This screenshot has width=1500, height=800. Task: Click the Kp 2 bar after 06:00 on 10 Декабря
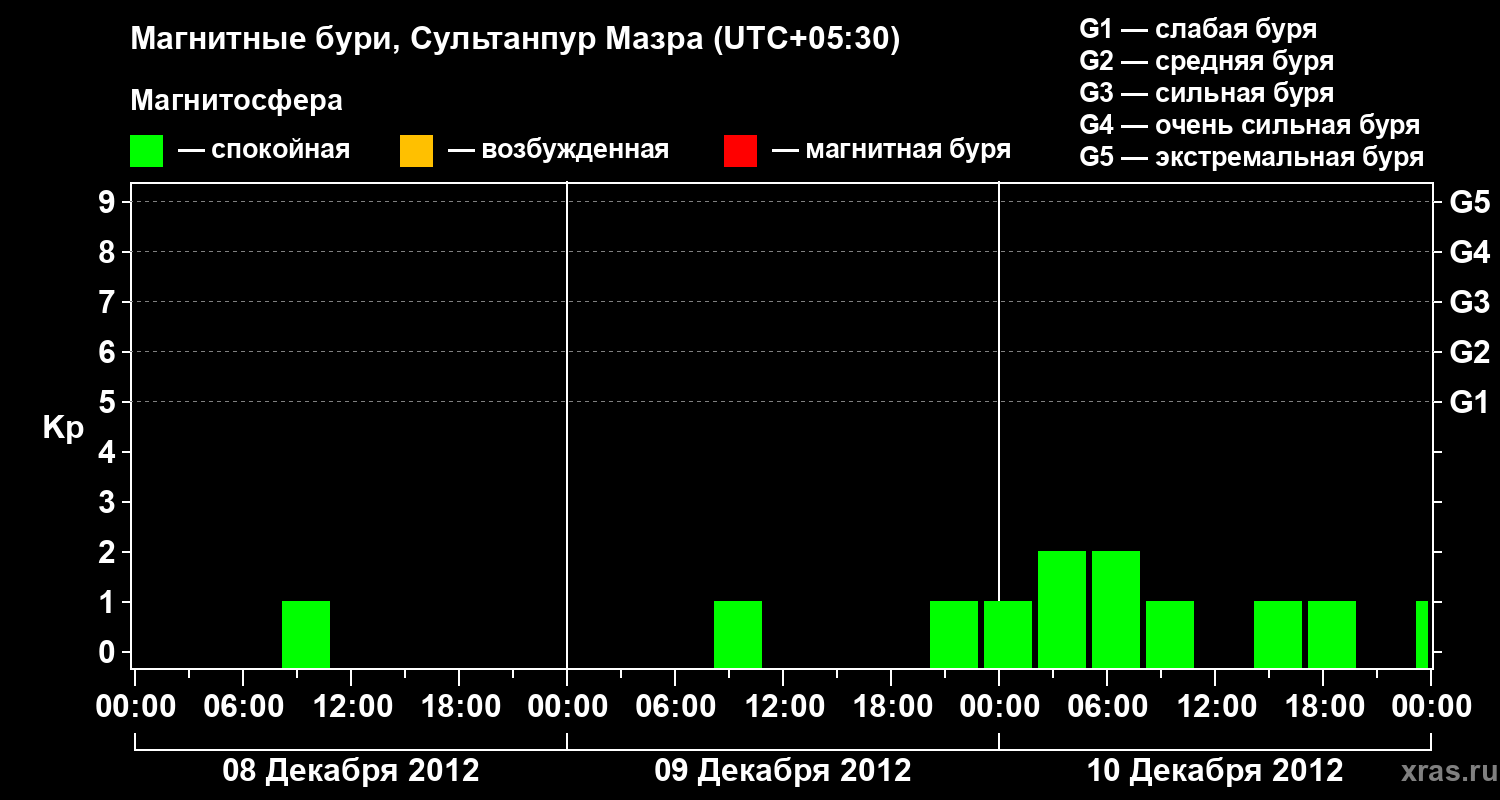pos(1116,609)
